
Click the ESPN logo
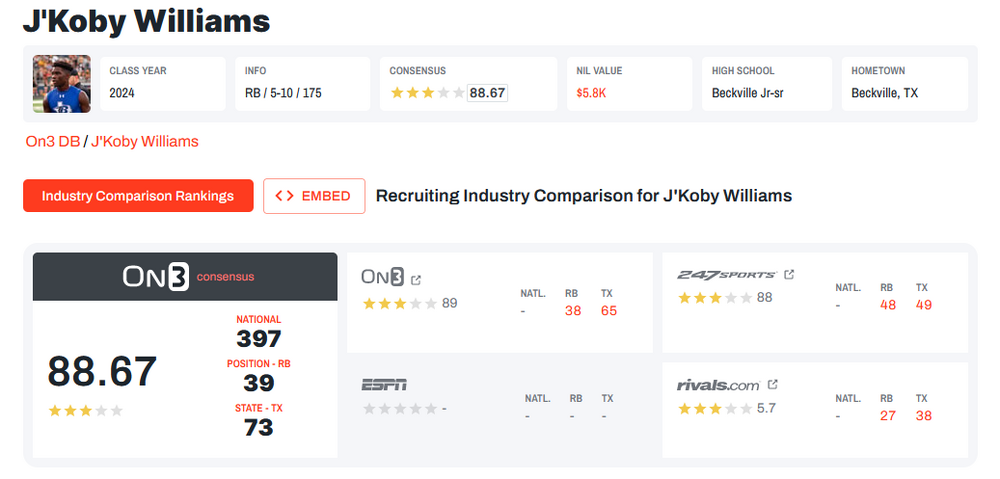pos(384,385)
